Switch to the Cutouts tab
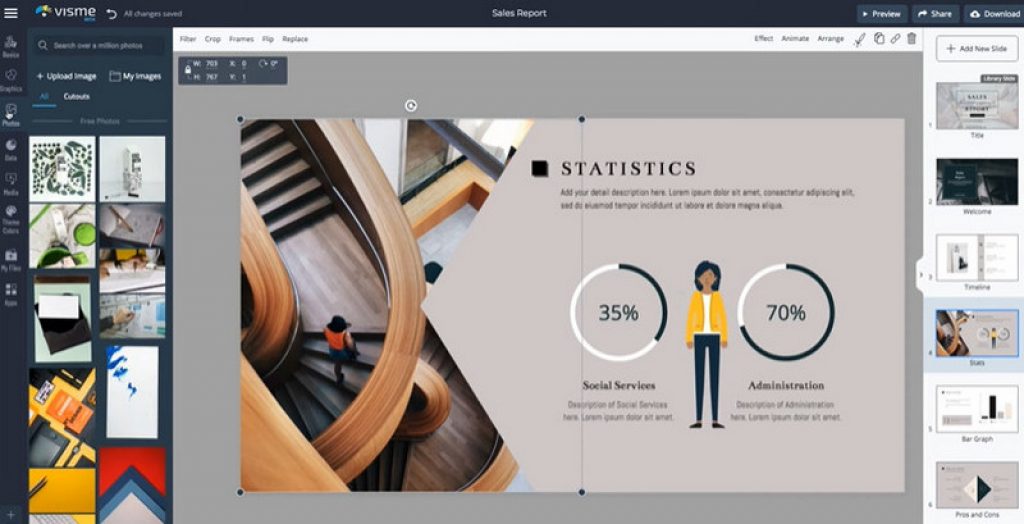The height and width of the screenshot is (524, 1024). (x=76, y=97)
